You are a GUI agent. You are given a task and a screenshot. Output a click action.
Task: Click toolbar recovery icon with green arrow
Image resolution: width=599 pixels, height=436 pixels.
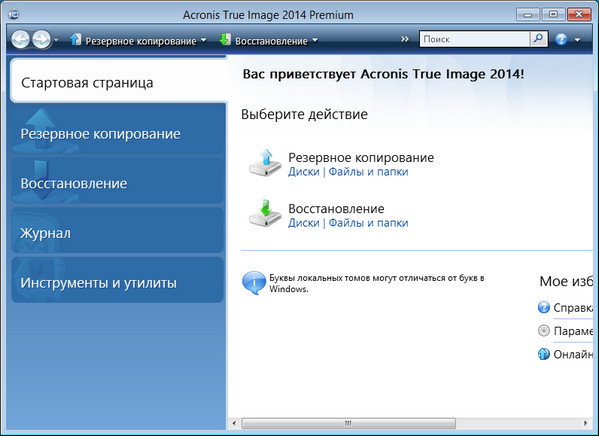225,39
